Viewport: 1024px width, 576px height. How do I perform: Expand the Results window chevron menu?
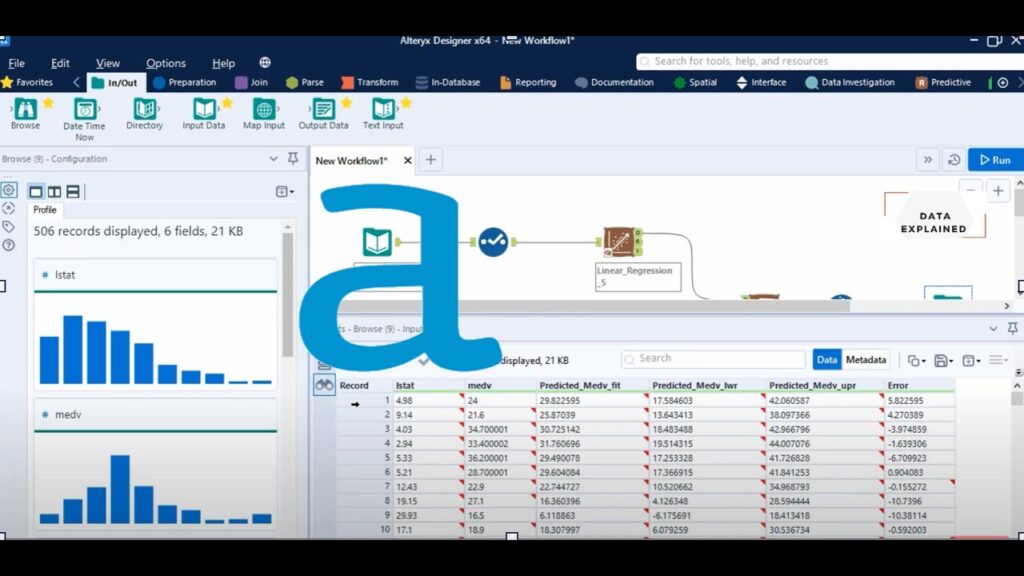point(993,328)
